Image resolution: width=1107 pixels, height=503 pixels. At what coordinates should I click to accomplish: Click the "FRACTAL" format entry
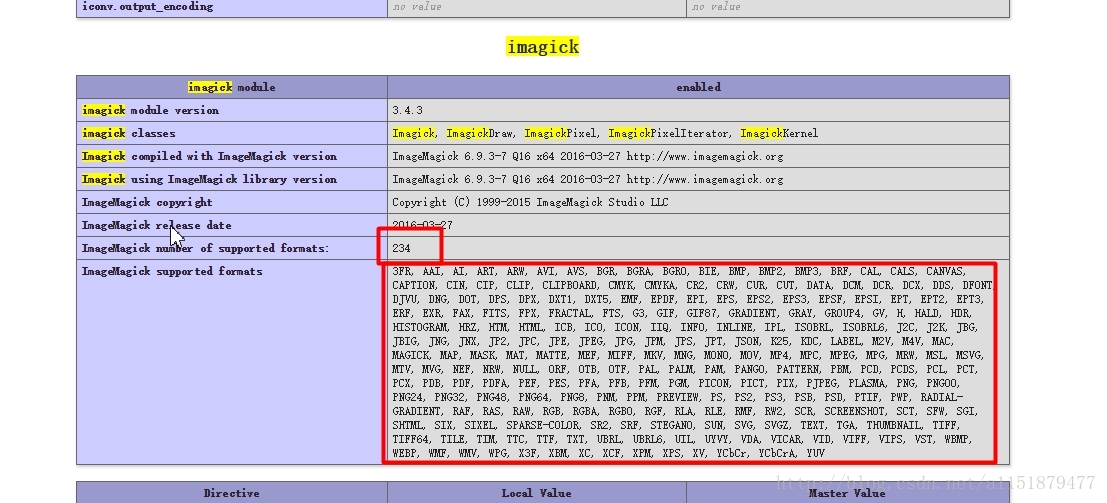click(570, 313)
